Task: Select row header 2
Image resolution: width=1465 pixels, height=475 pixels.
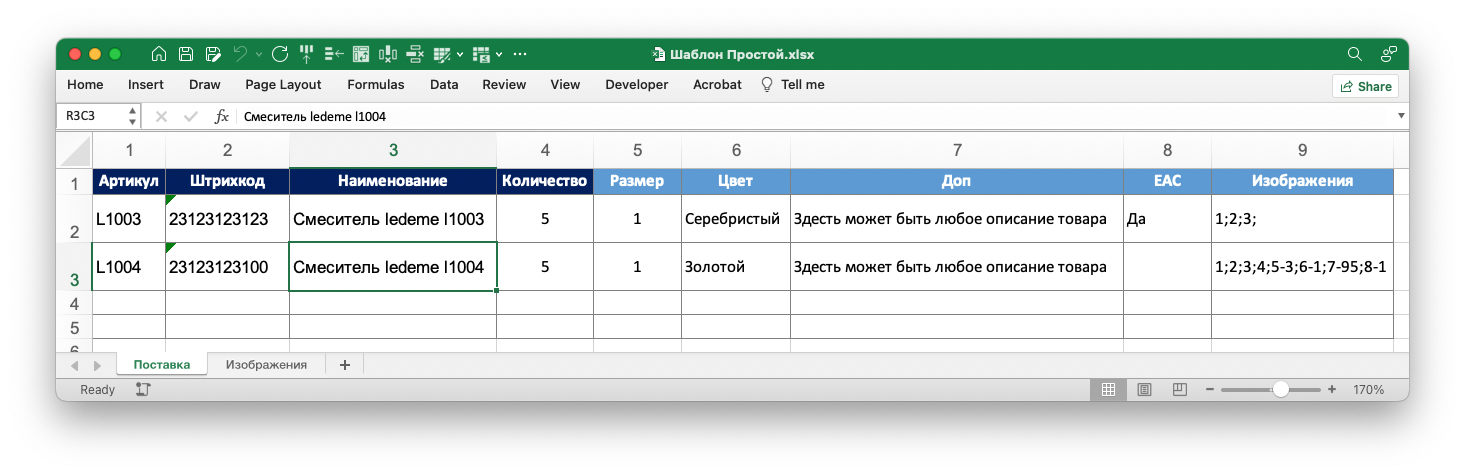Action: tap(75, 219)
